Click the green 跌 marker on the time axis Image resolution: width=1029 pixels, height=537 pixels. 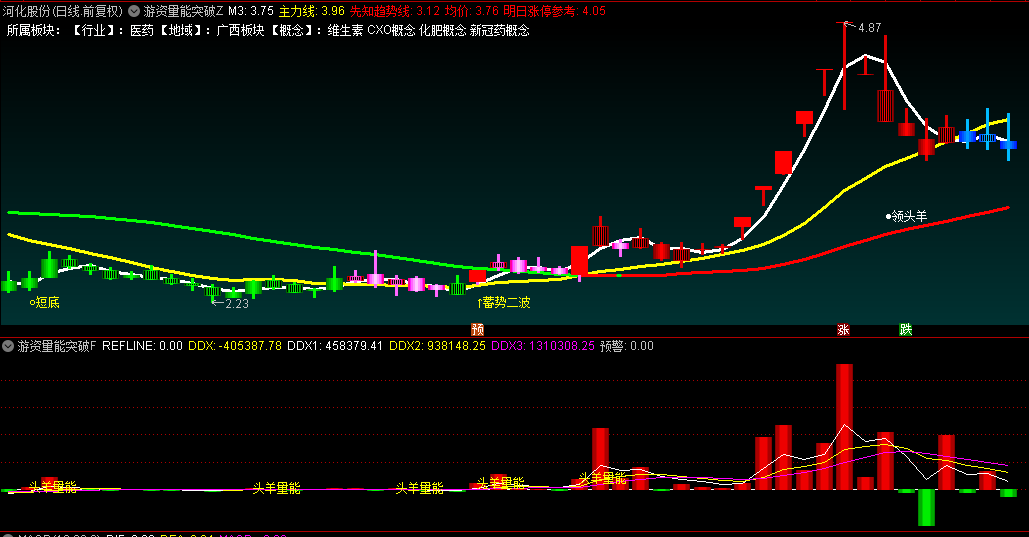906,330
